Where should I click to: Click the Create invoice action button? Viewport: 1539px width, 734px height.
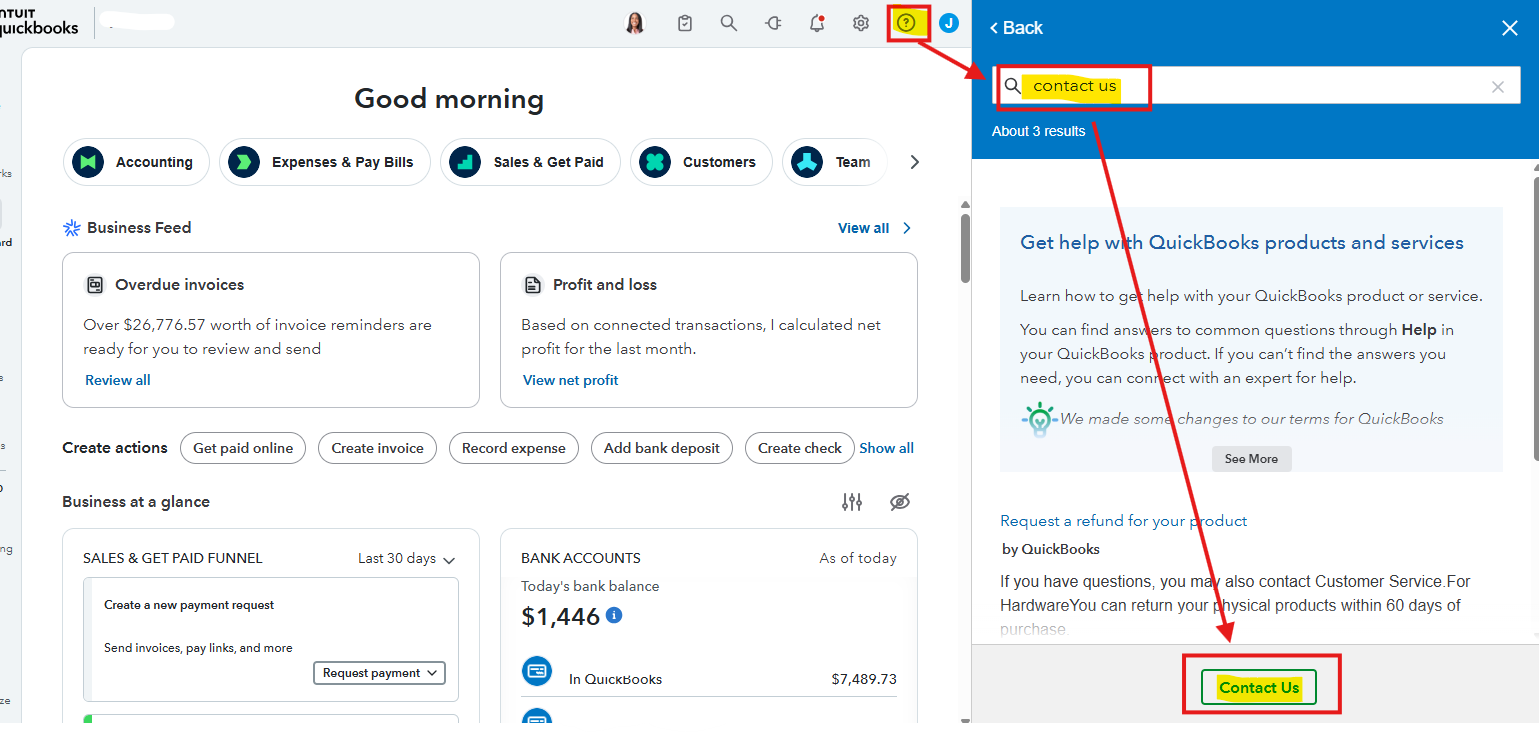[x=377, y=448]
